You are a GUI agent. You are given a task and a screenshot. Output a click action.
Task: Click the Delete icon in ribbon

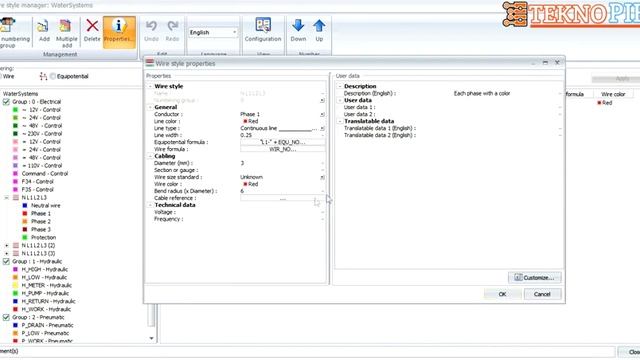tap(92, 26)
